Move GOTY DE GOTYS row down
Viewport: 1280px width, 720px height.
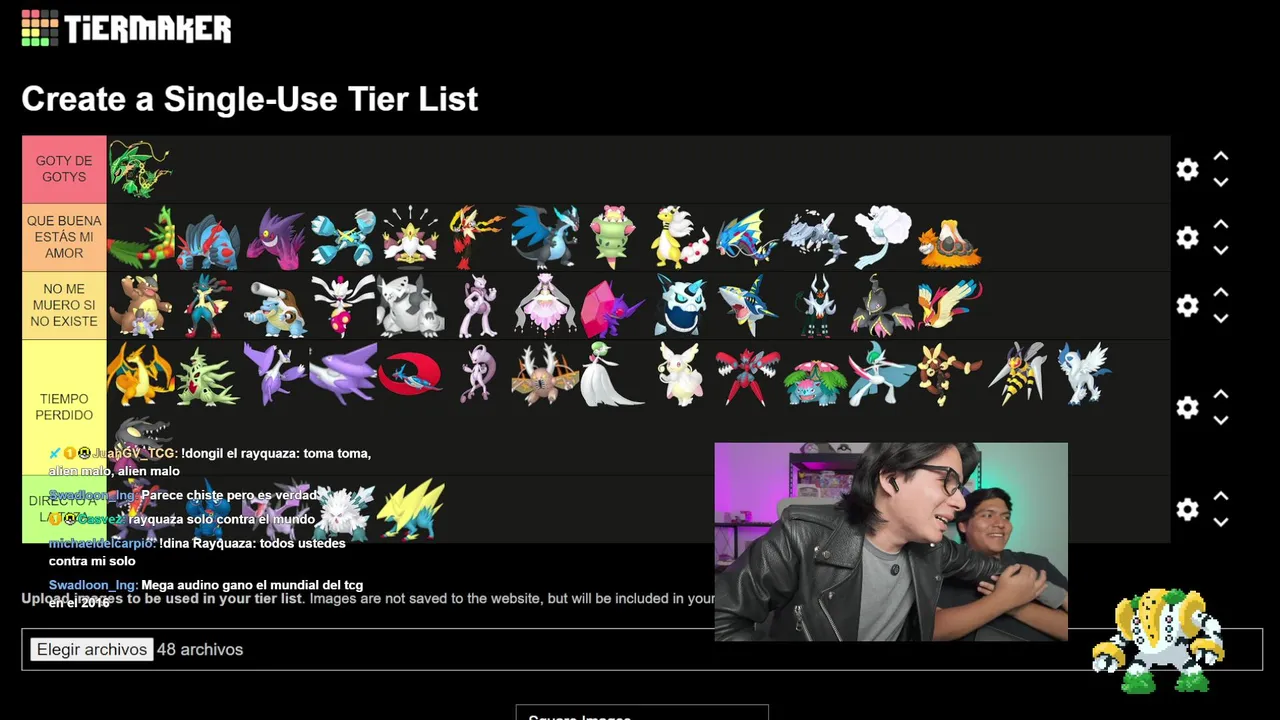(1221, 182)
